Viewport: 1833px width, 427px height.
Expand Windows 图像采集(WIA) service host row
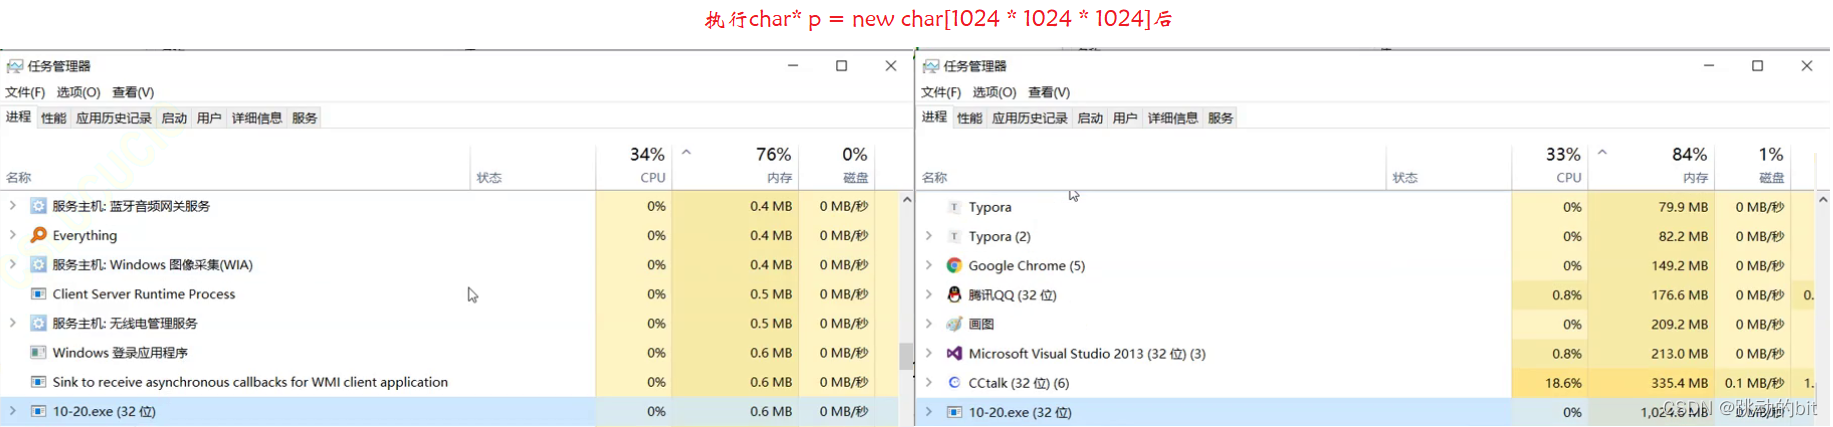[x=12, y=264]
